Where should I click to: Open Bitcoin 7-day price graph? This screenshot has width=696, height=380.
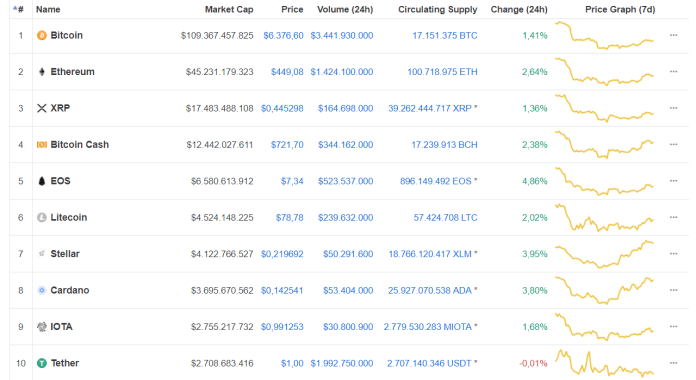tap(605, 36)
